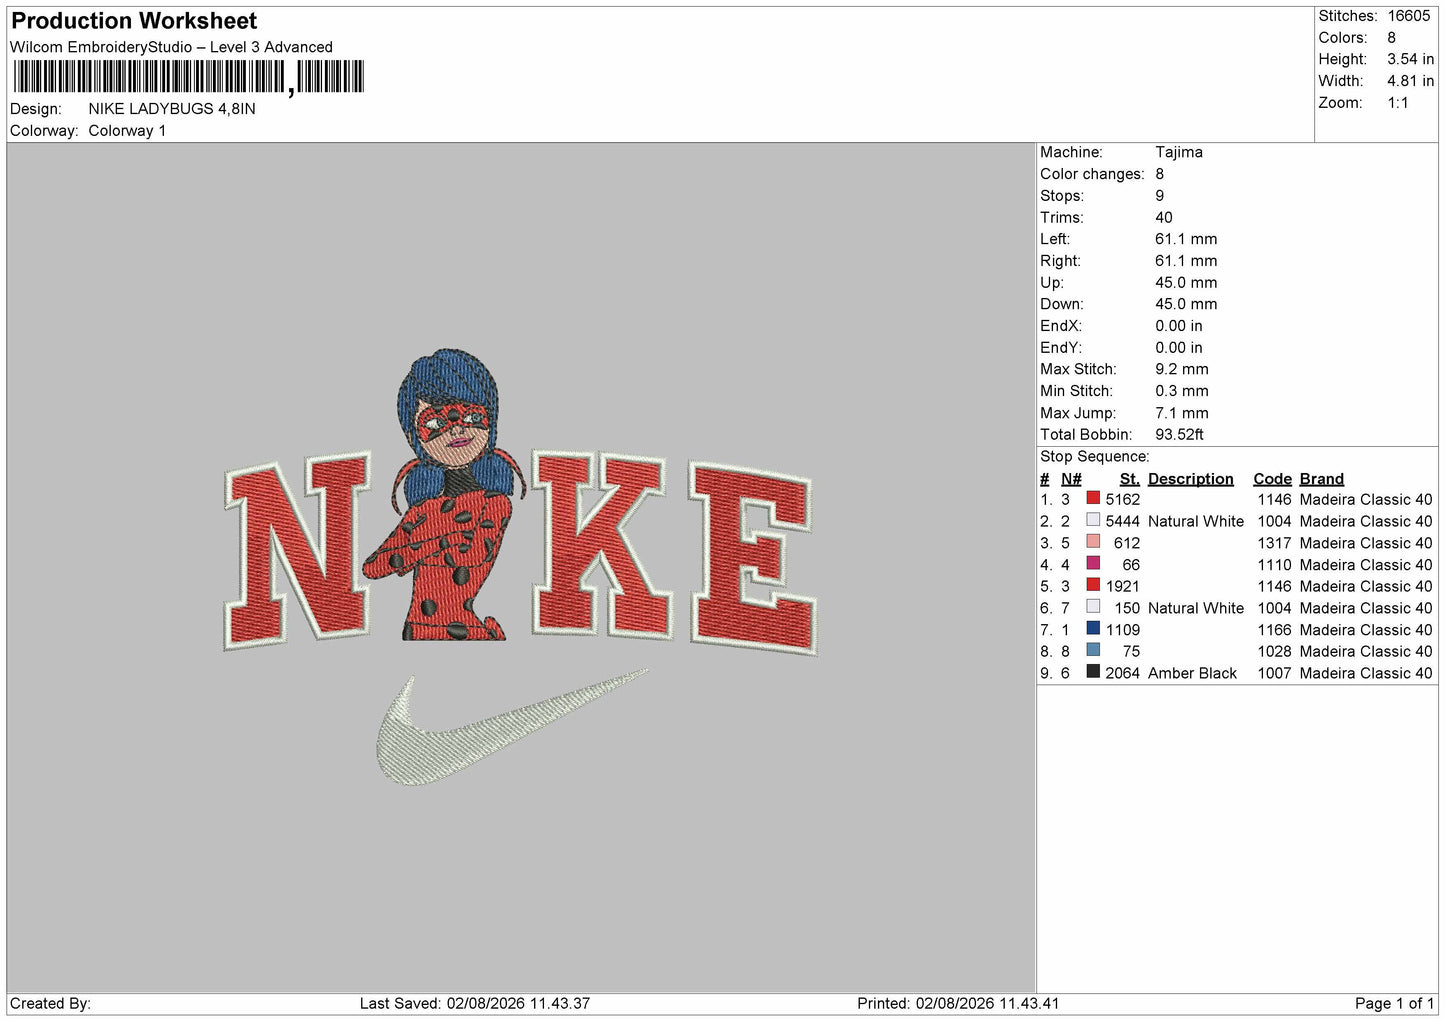
Task: Click the Amber Black description
Action: 1192,673
